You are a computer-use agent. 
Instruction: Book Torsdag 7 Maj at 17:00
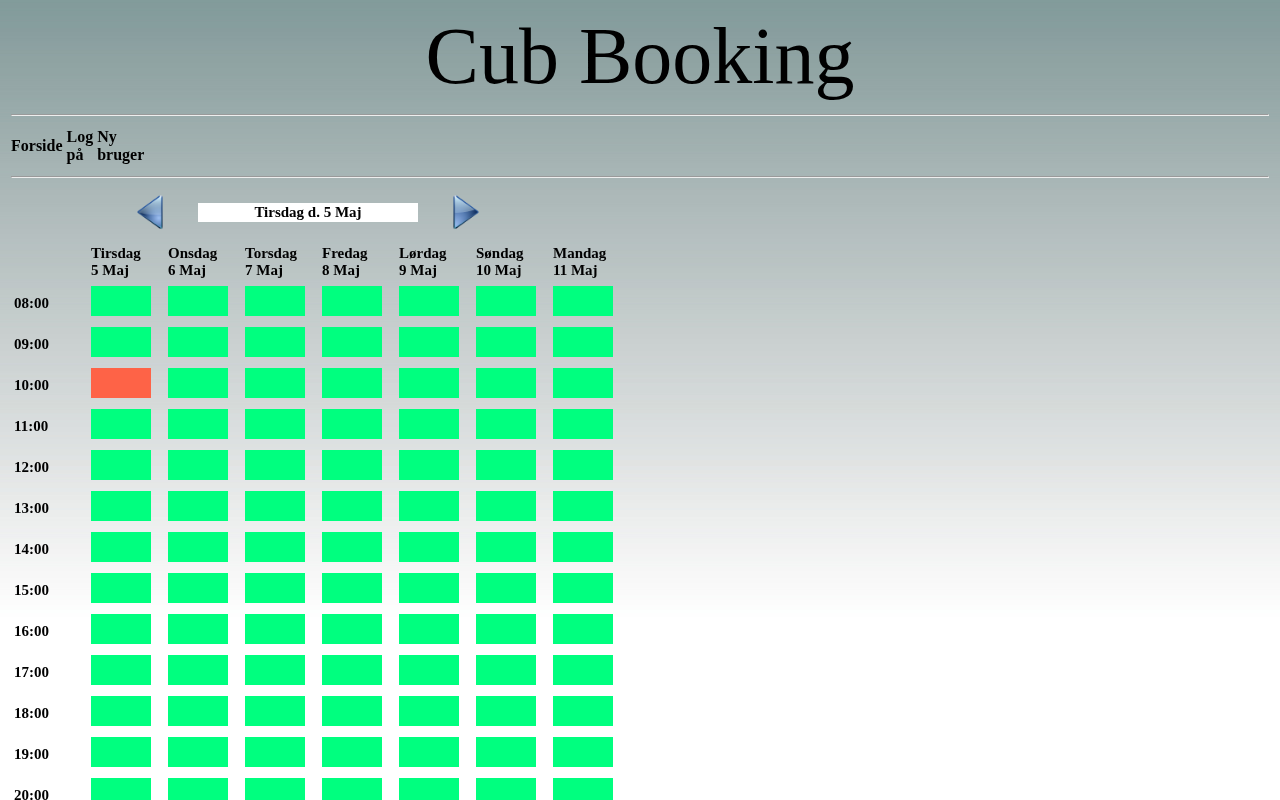pos(275,670)
